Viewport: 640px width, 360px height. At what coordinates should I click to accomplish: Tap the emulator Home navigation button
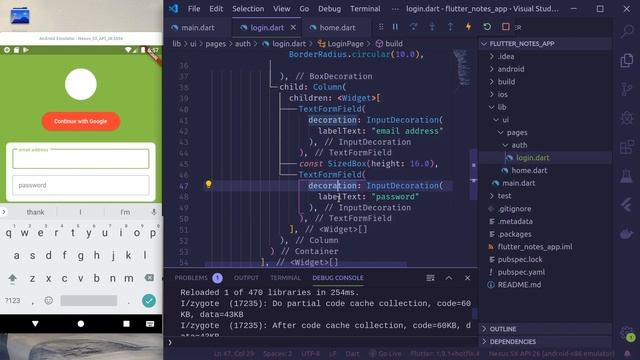[81, 324]
